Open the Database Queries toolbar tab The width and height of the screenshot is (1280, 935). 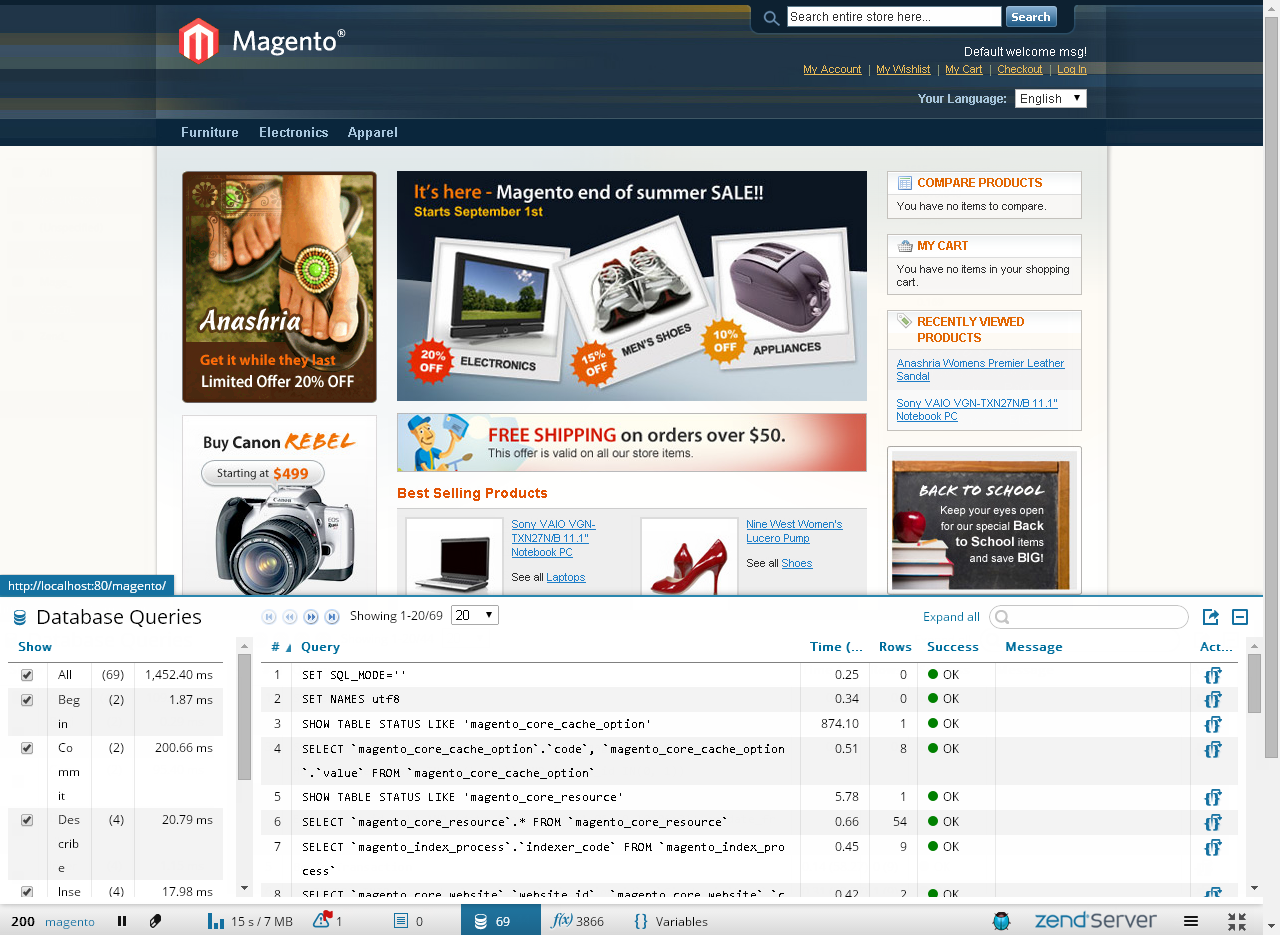[494, 921]
